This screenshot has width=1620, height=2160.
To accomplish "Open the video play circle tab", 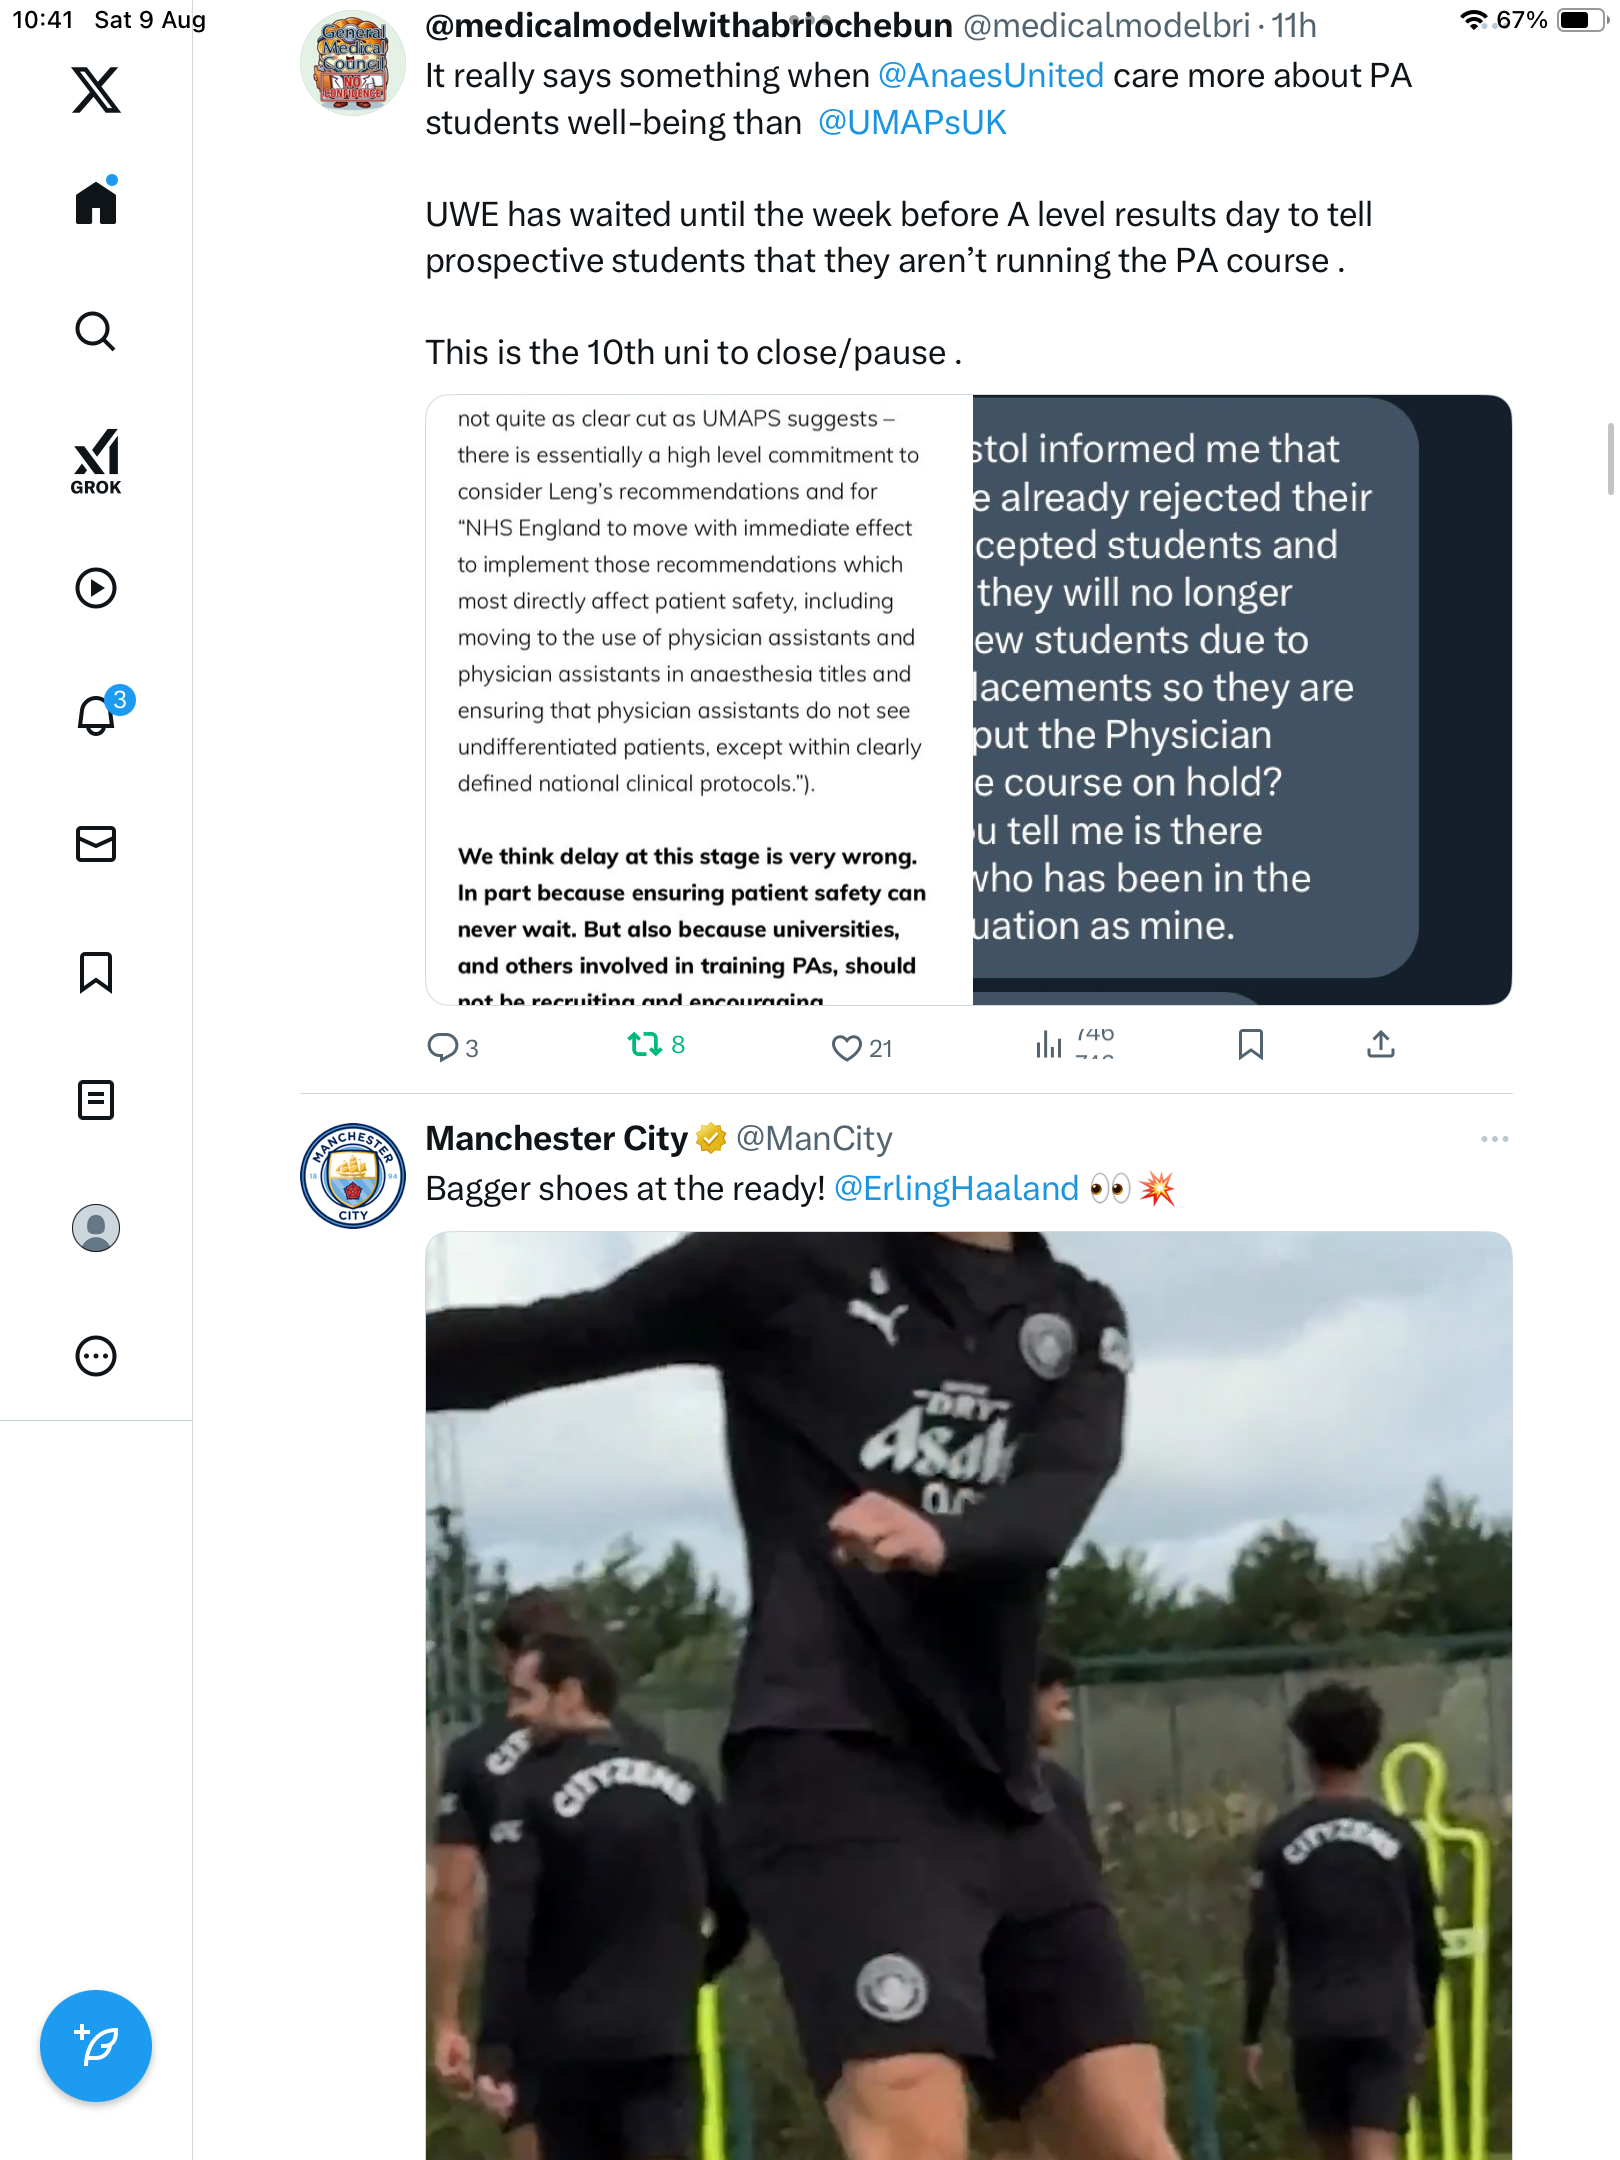I will tap(96, 588).
